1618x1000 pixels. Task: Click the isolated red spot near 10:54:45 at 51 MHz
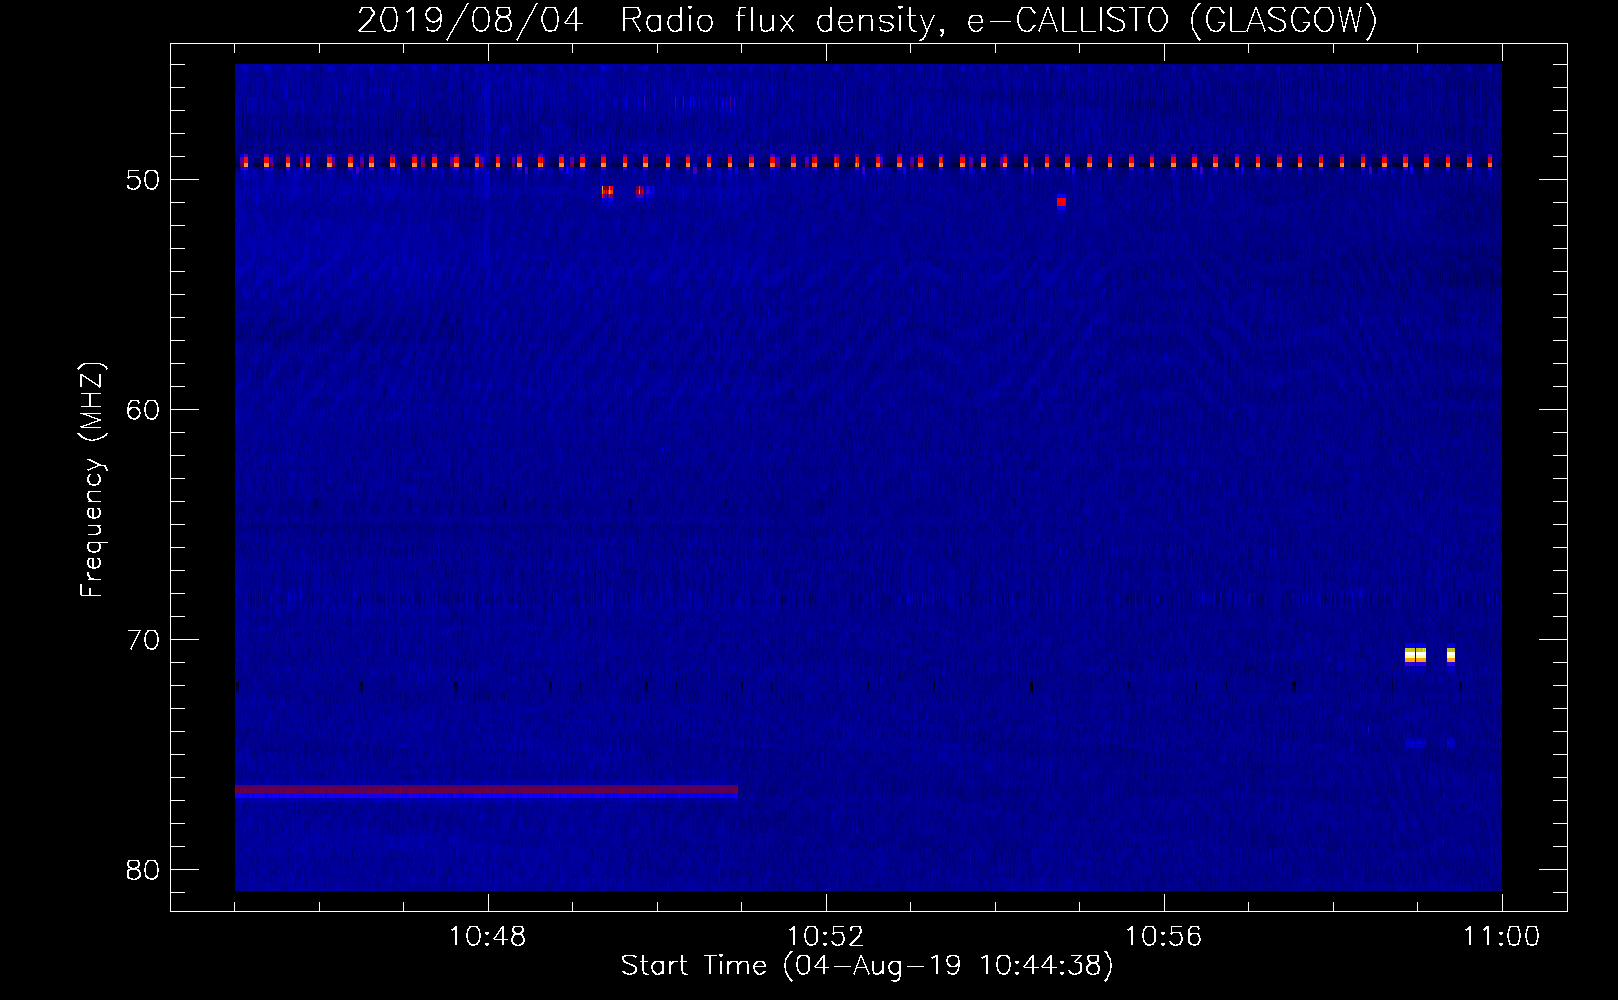1061,202
